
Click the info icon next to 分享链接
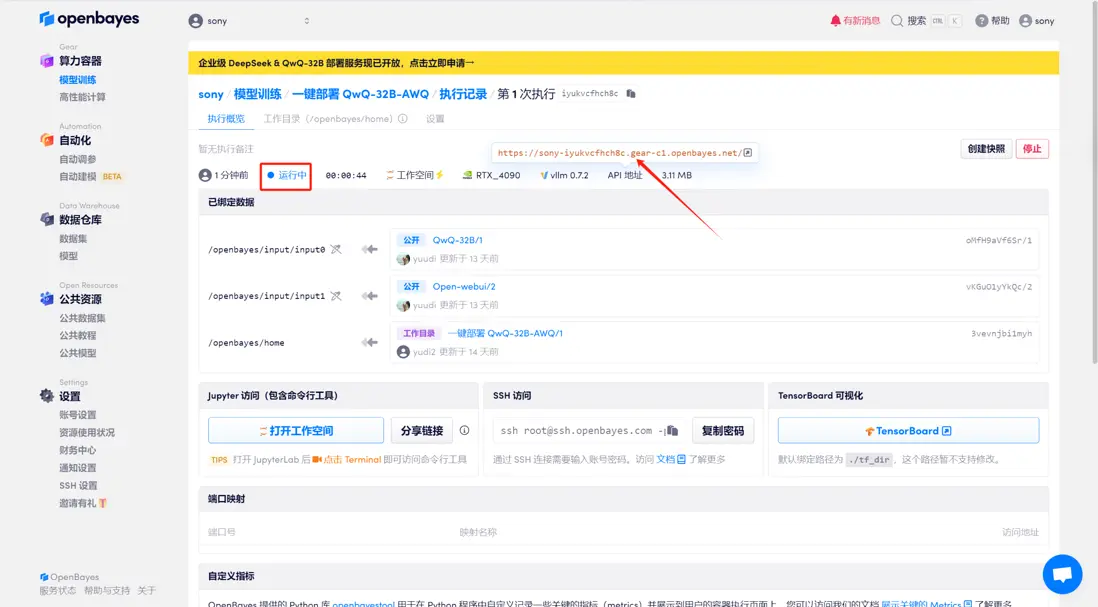(x=464, y=431)
